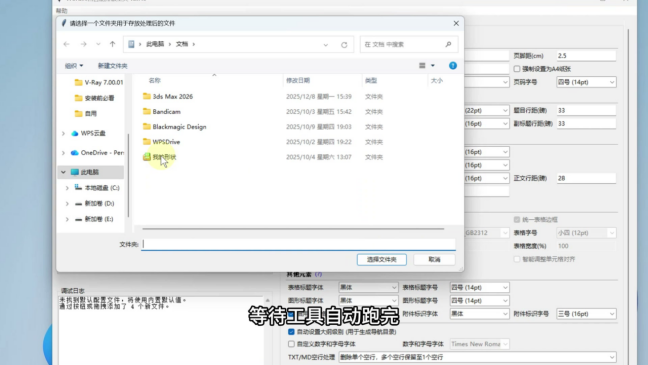Viewport: 648px width, 365px height.
Task: Click the (?) link beside 其他元素
Action: [318, 274]
